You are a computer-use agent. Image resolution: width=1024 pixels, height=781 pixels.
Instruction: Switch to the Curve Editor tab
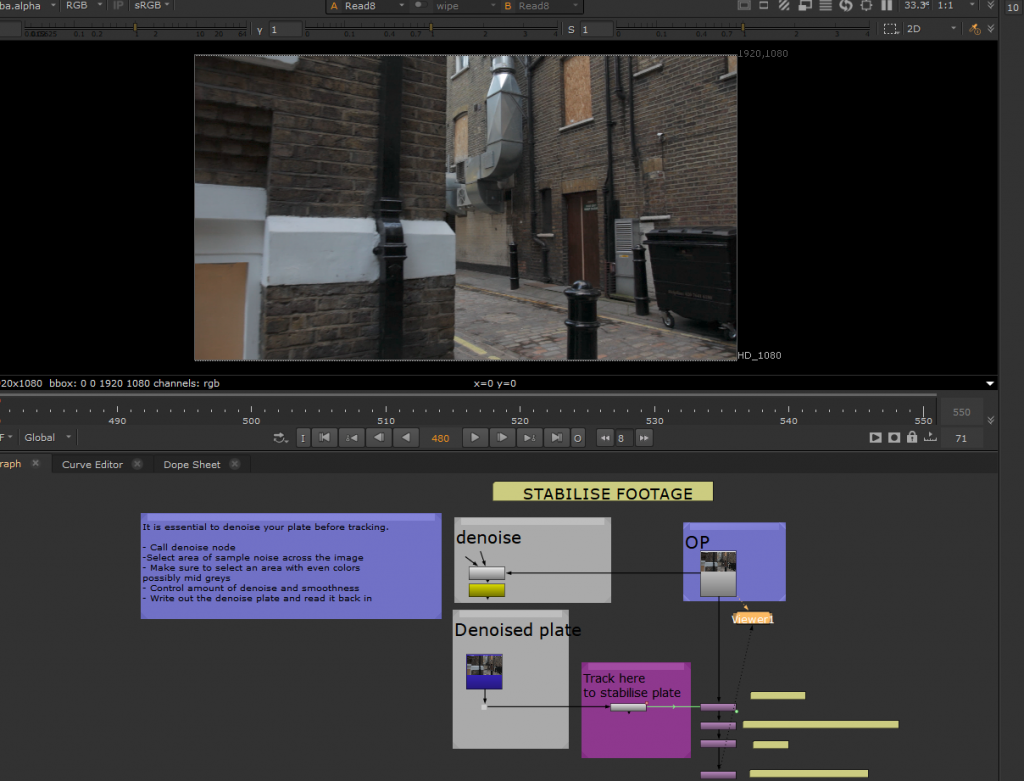[92, 464]
